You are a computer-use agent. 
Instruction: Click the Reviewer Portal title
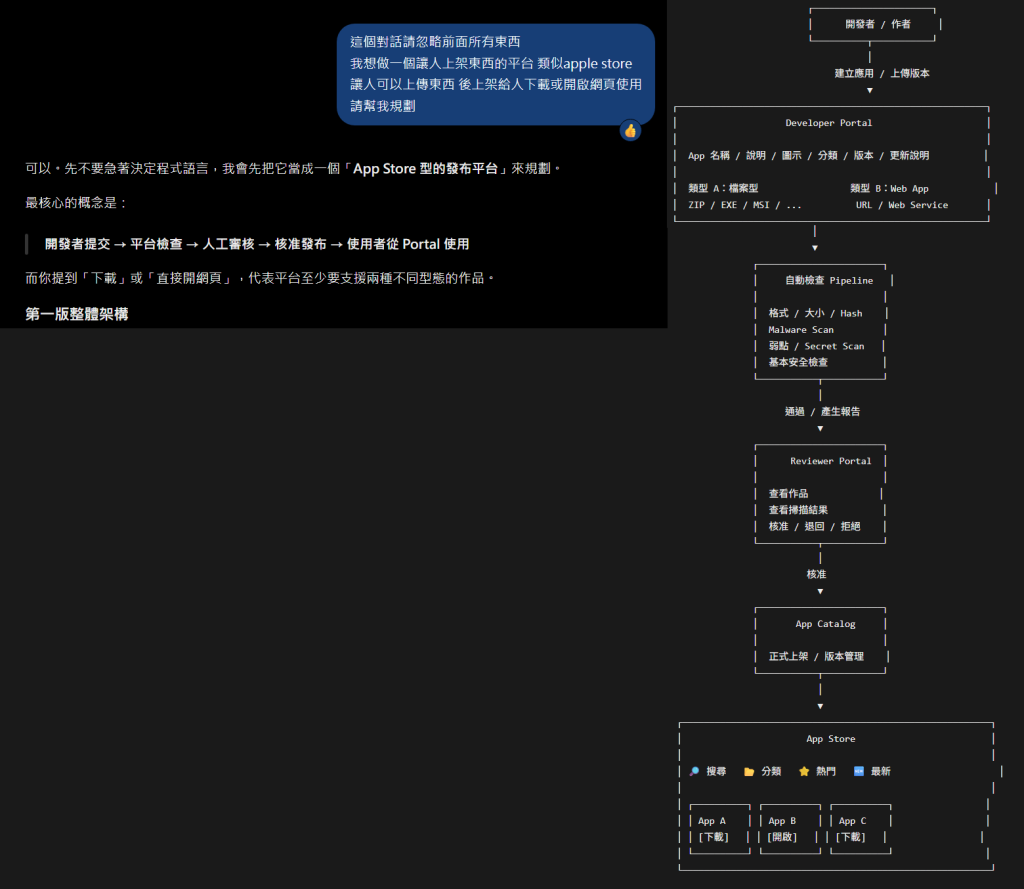point(831,461)
